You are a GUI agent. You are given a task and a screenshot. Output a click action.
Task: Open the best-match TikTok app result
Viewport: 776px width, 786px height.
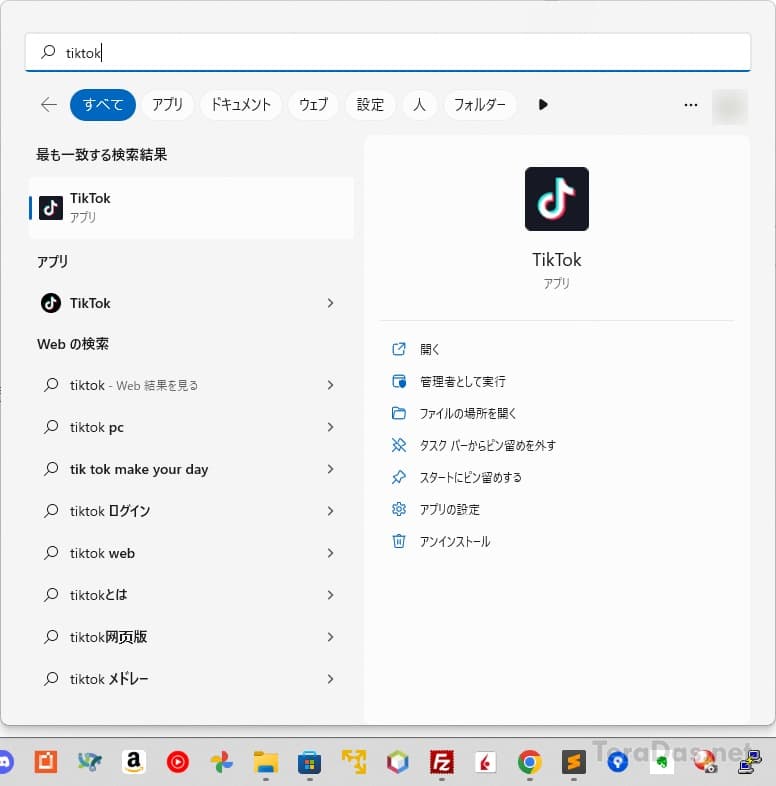point(191,208)
